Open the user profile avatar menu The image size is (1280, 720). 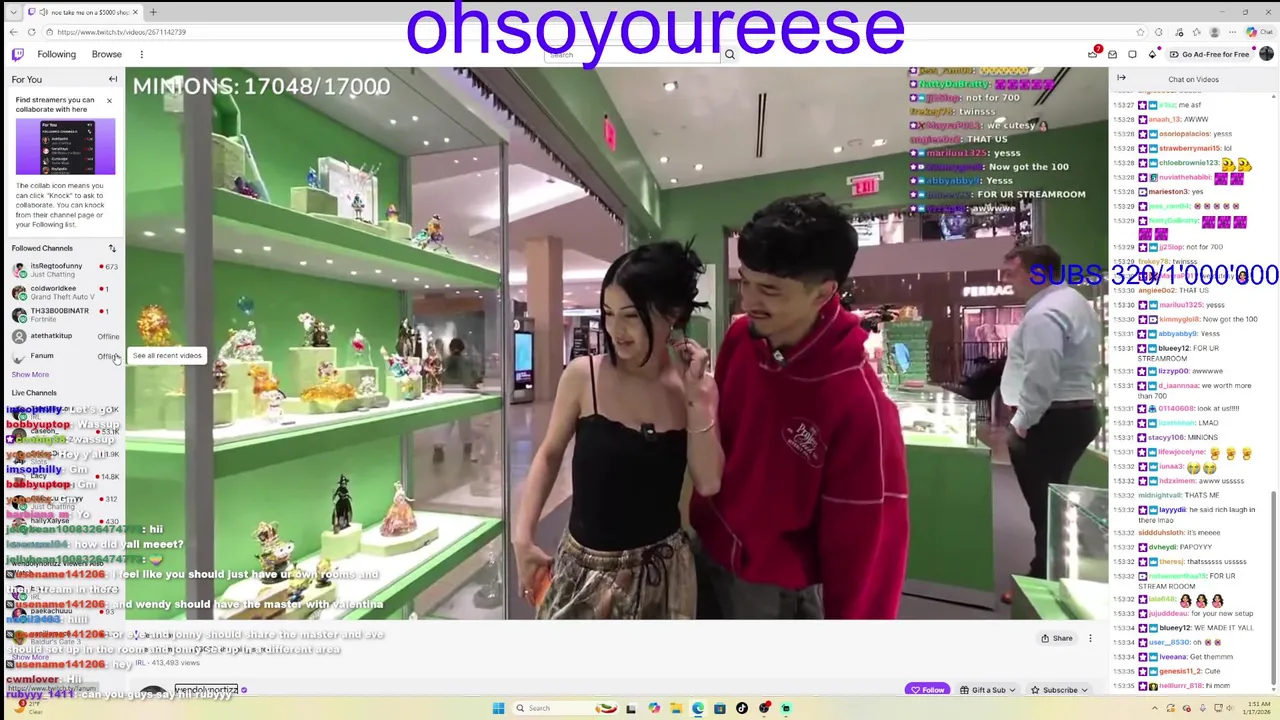click(x=1267, y=54)
